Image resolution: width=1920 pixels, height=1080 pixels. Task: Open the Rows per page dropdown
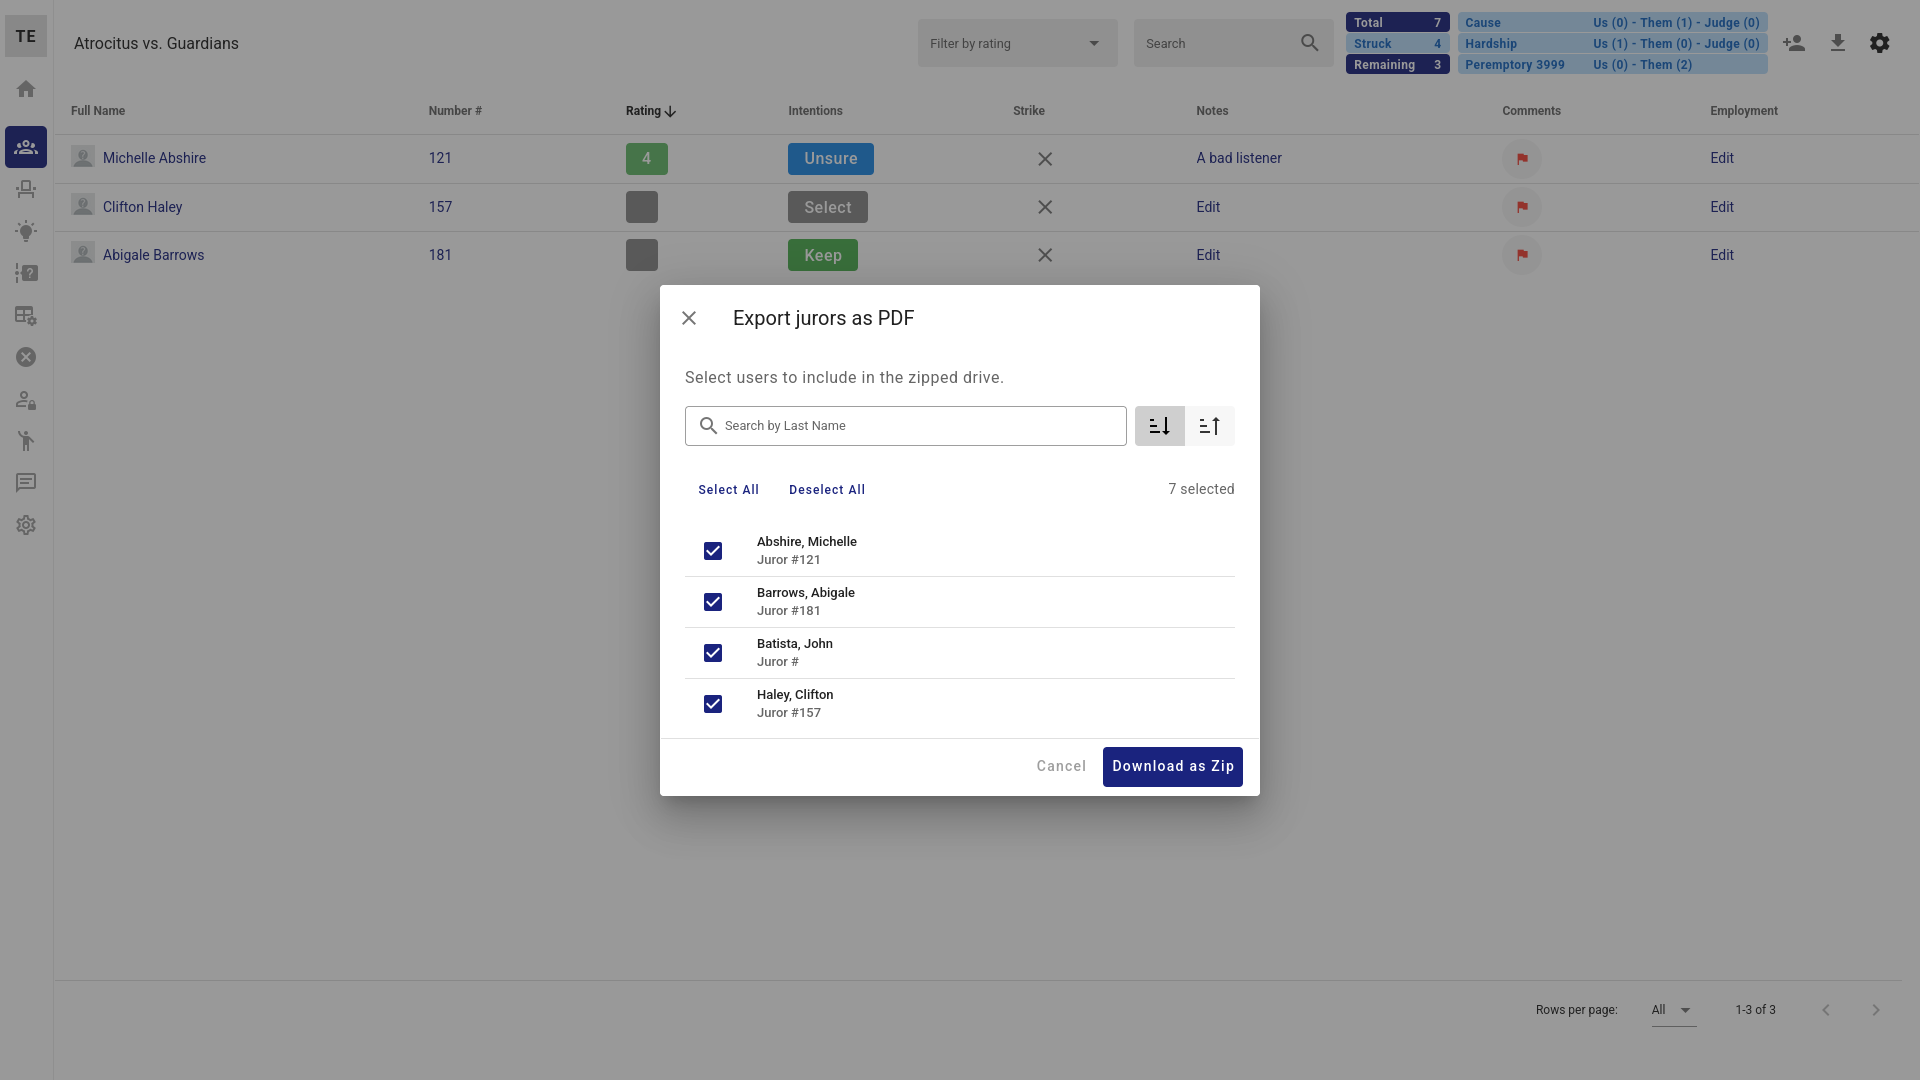(x=1674, y=1010)
